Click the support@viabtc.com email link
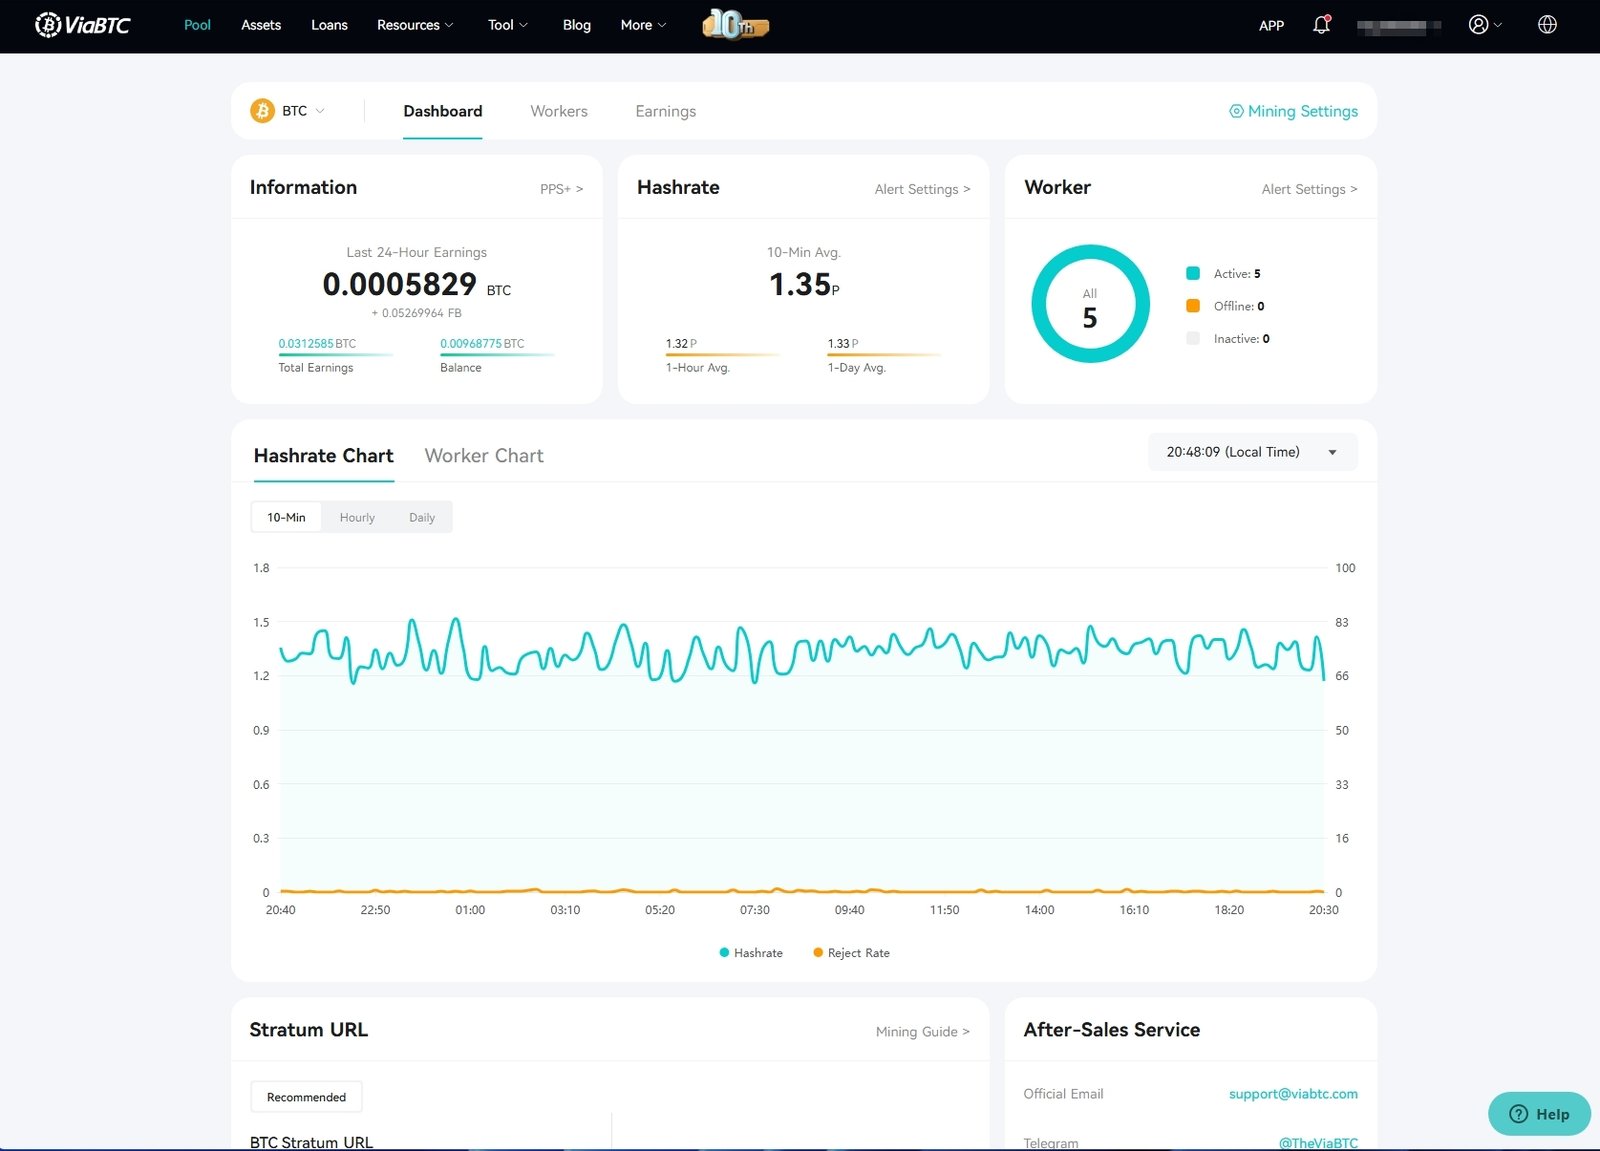 1293,1094
